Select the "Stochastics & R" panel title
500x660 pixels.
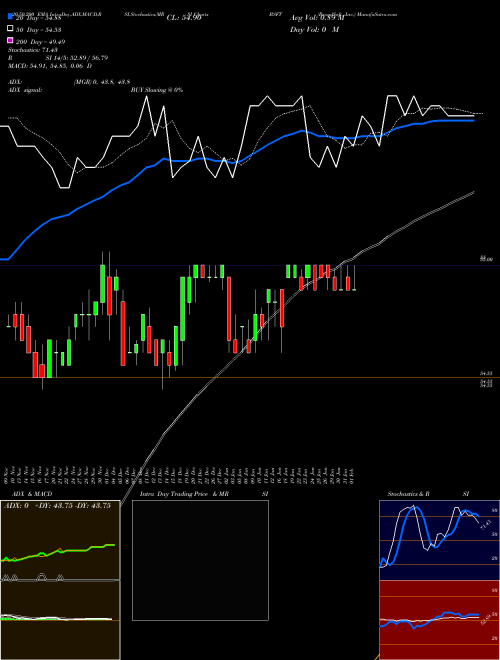408,494
